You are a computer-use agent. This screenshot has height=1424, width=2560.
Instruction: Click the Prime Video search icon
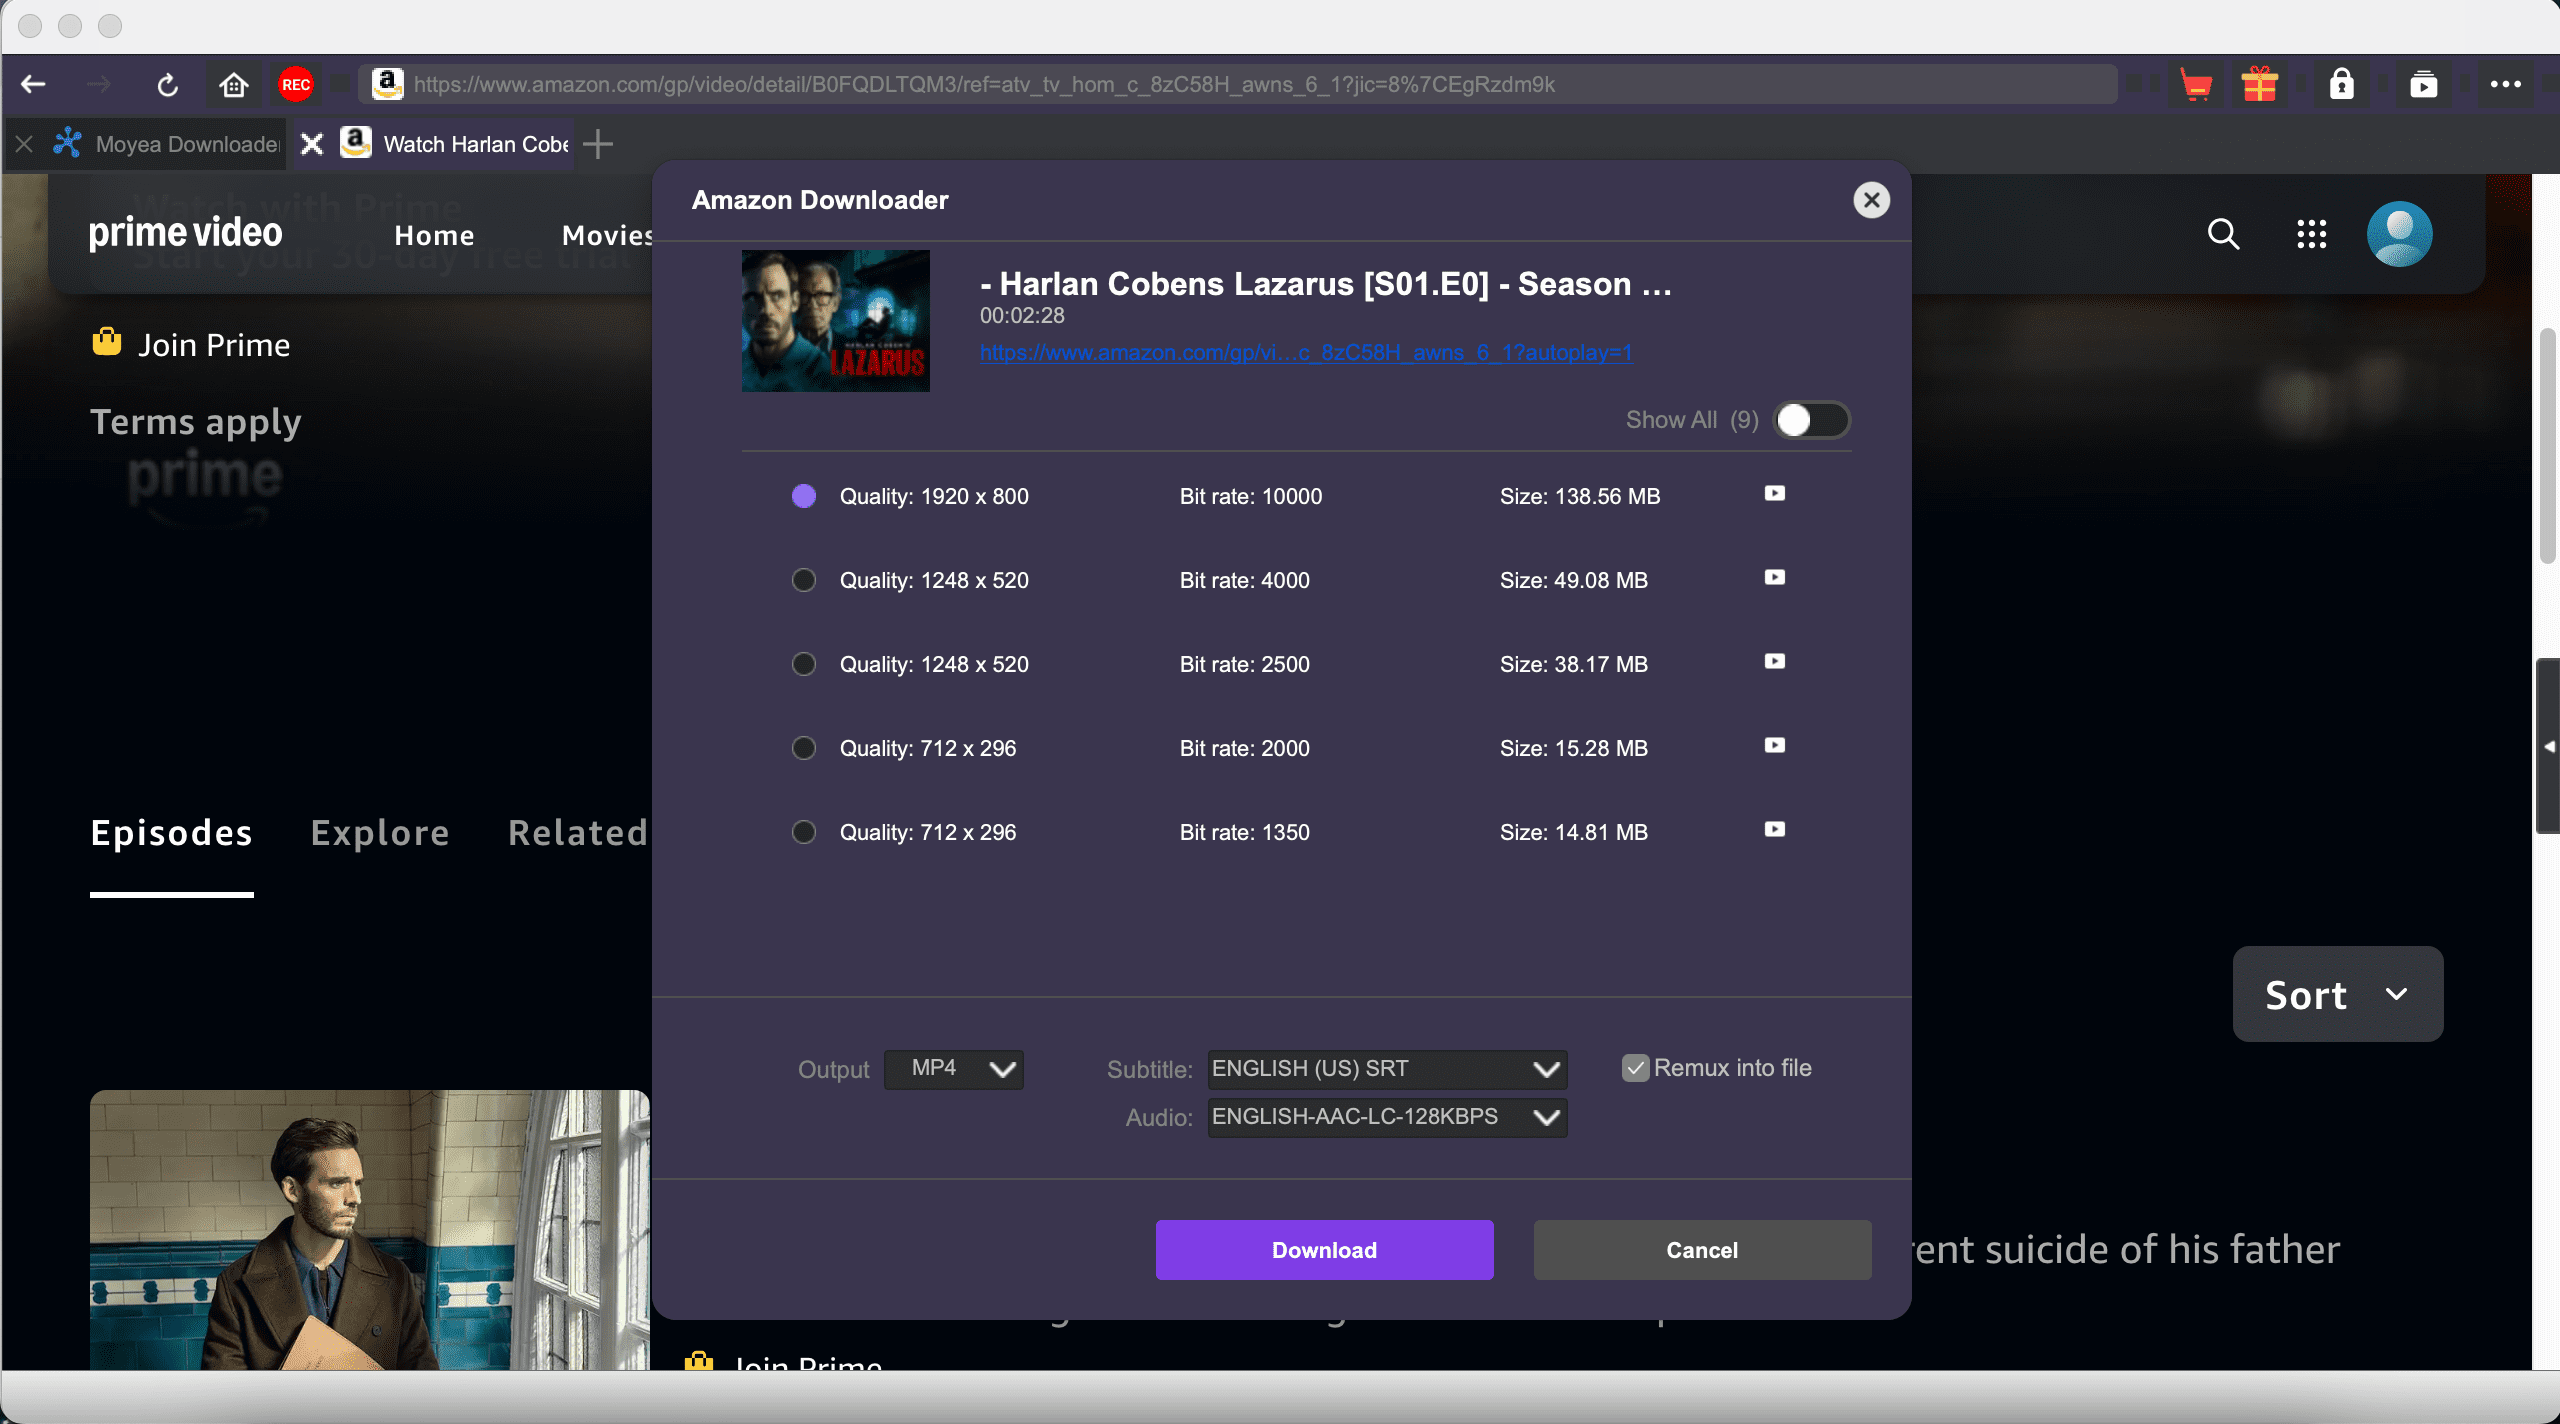[2223, 234]
